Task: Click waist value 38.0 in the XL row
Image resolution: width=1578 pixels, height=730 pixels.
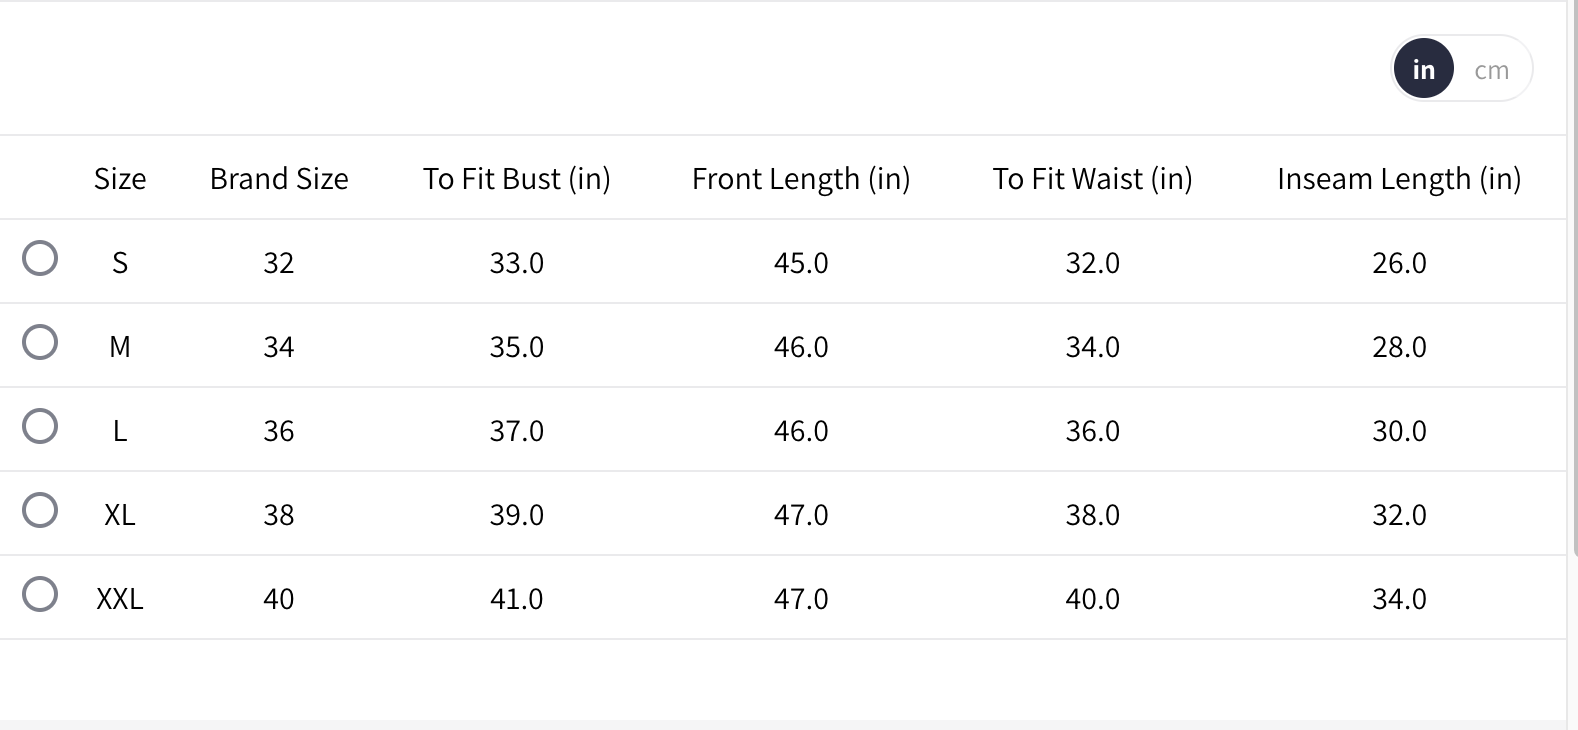Action: click(1092, 515)
